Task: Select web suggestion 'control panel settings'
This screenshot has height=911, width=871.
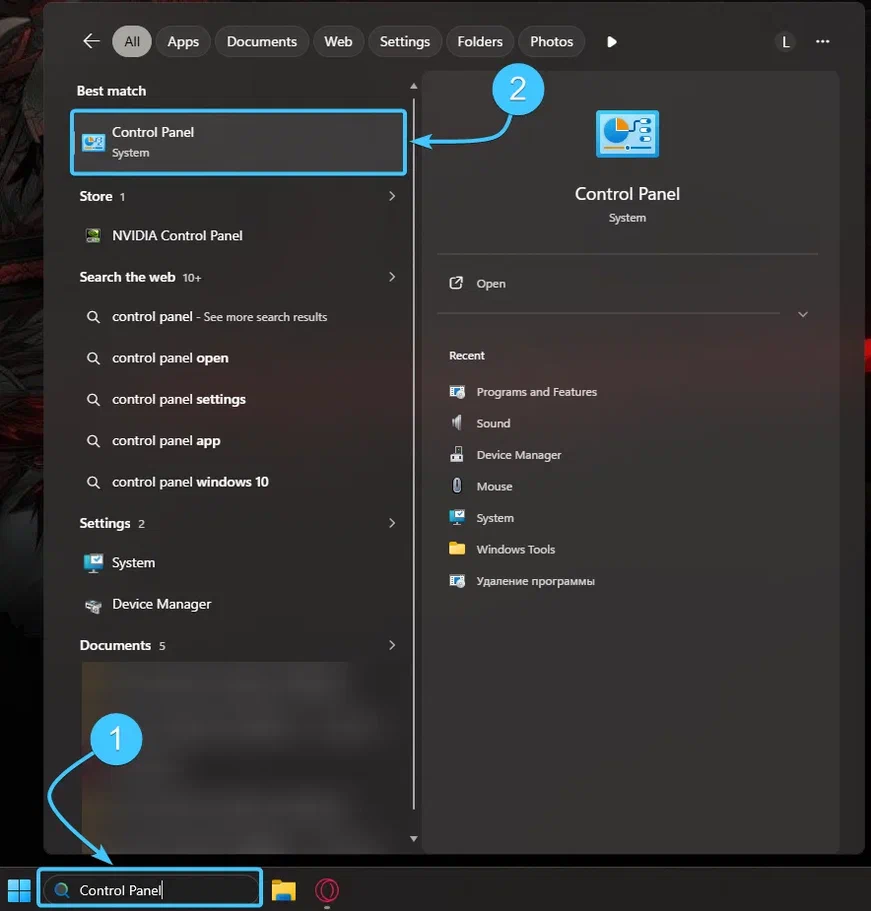Action: pos(238,399)
